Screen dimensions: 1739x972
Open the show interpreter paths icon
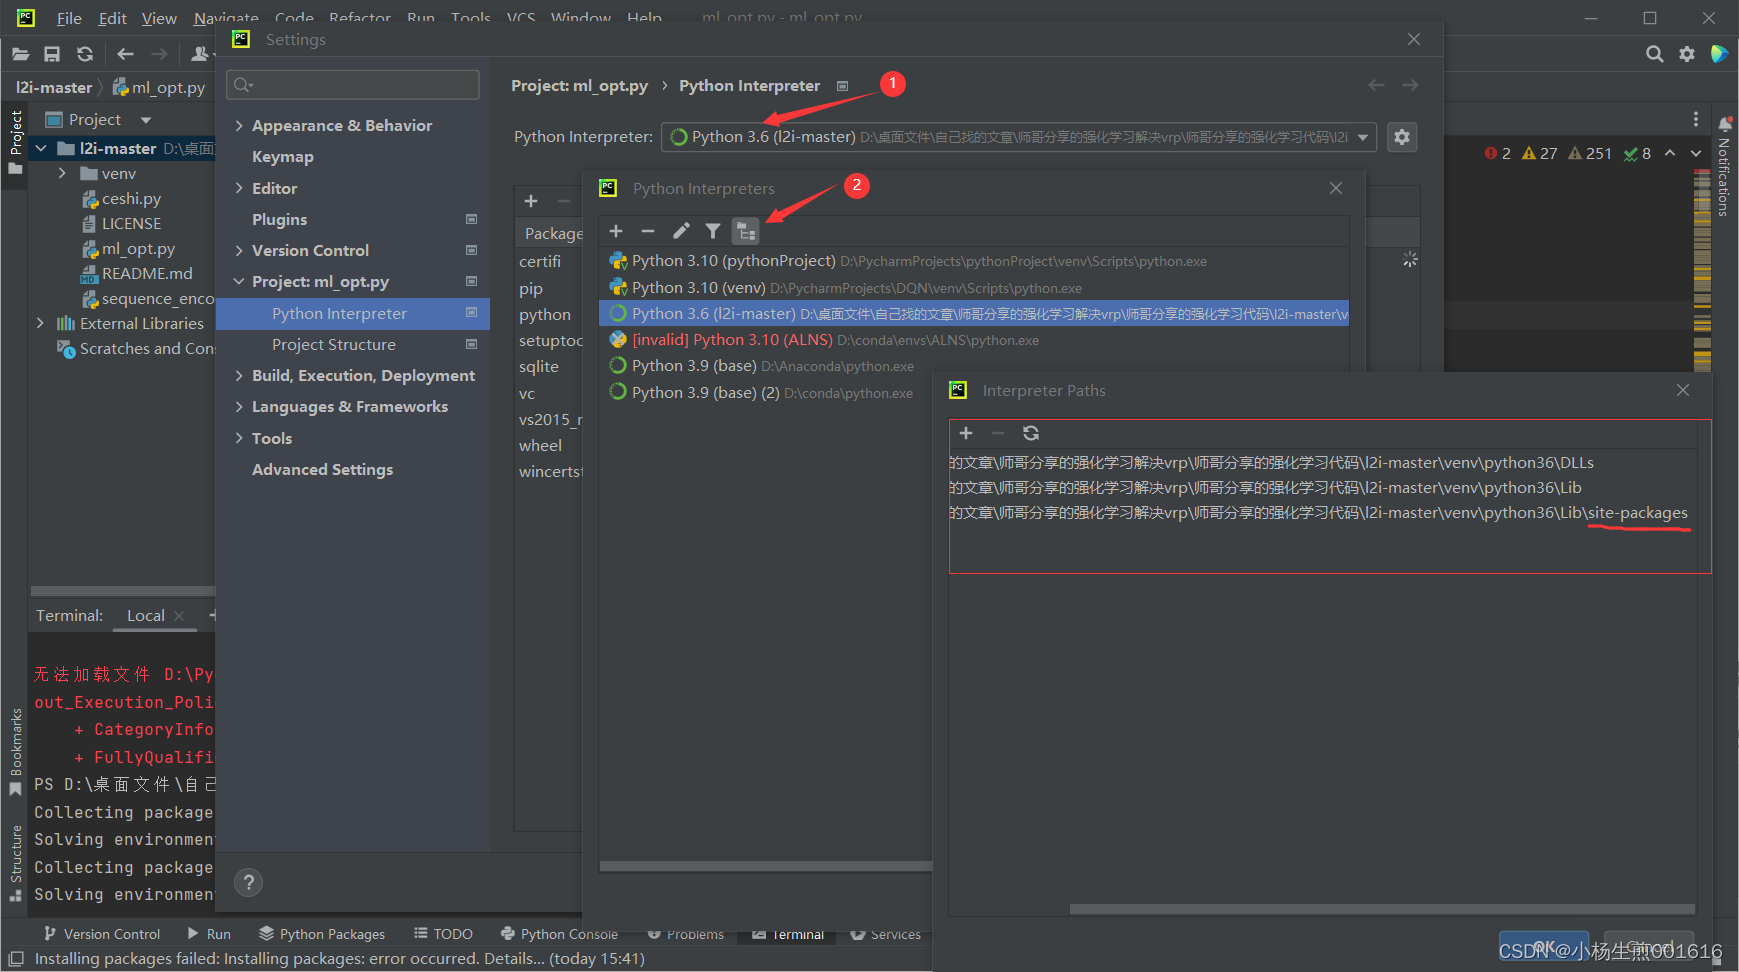(x=746, y=231)
